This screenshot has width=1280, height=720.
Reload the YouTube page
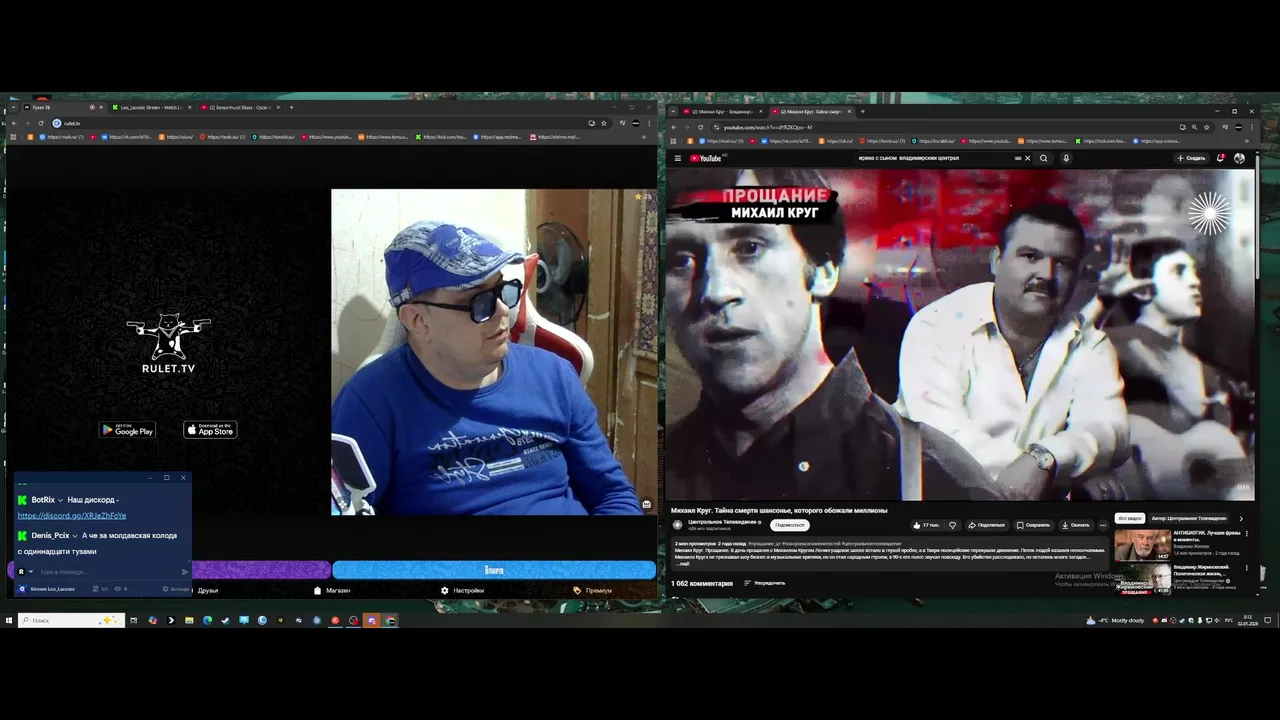coord(701,127)
